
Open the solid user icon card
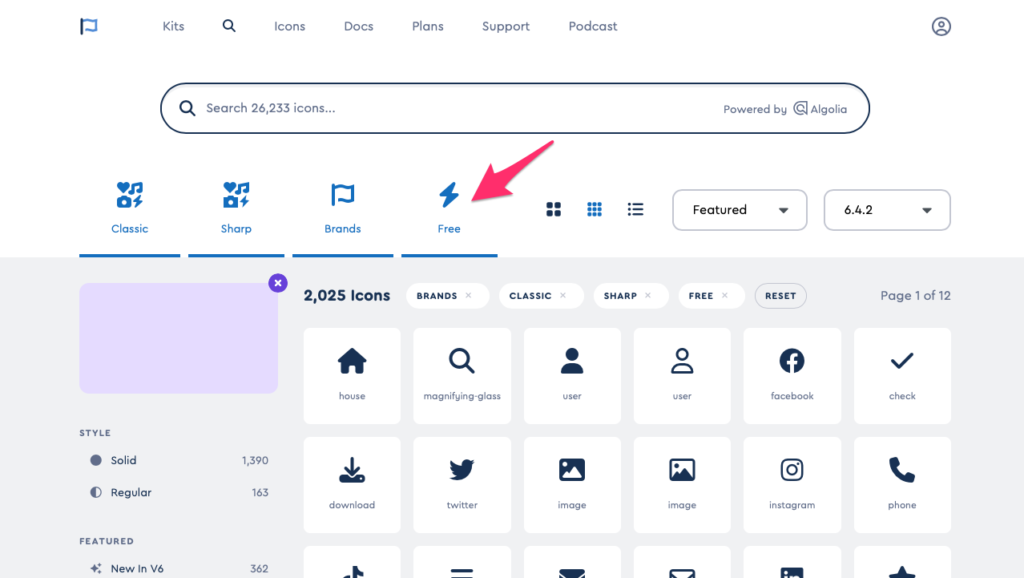pos(572,376)
